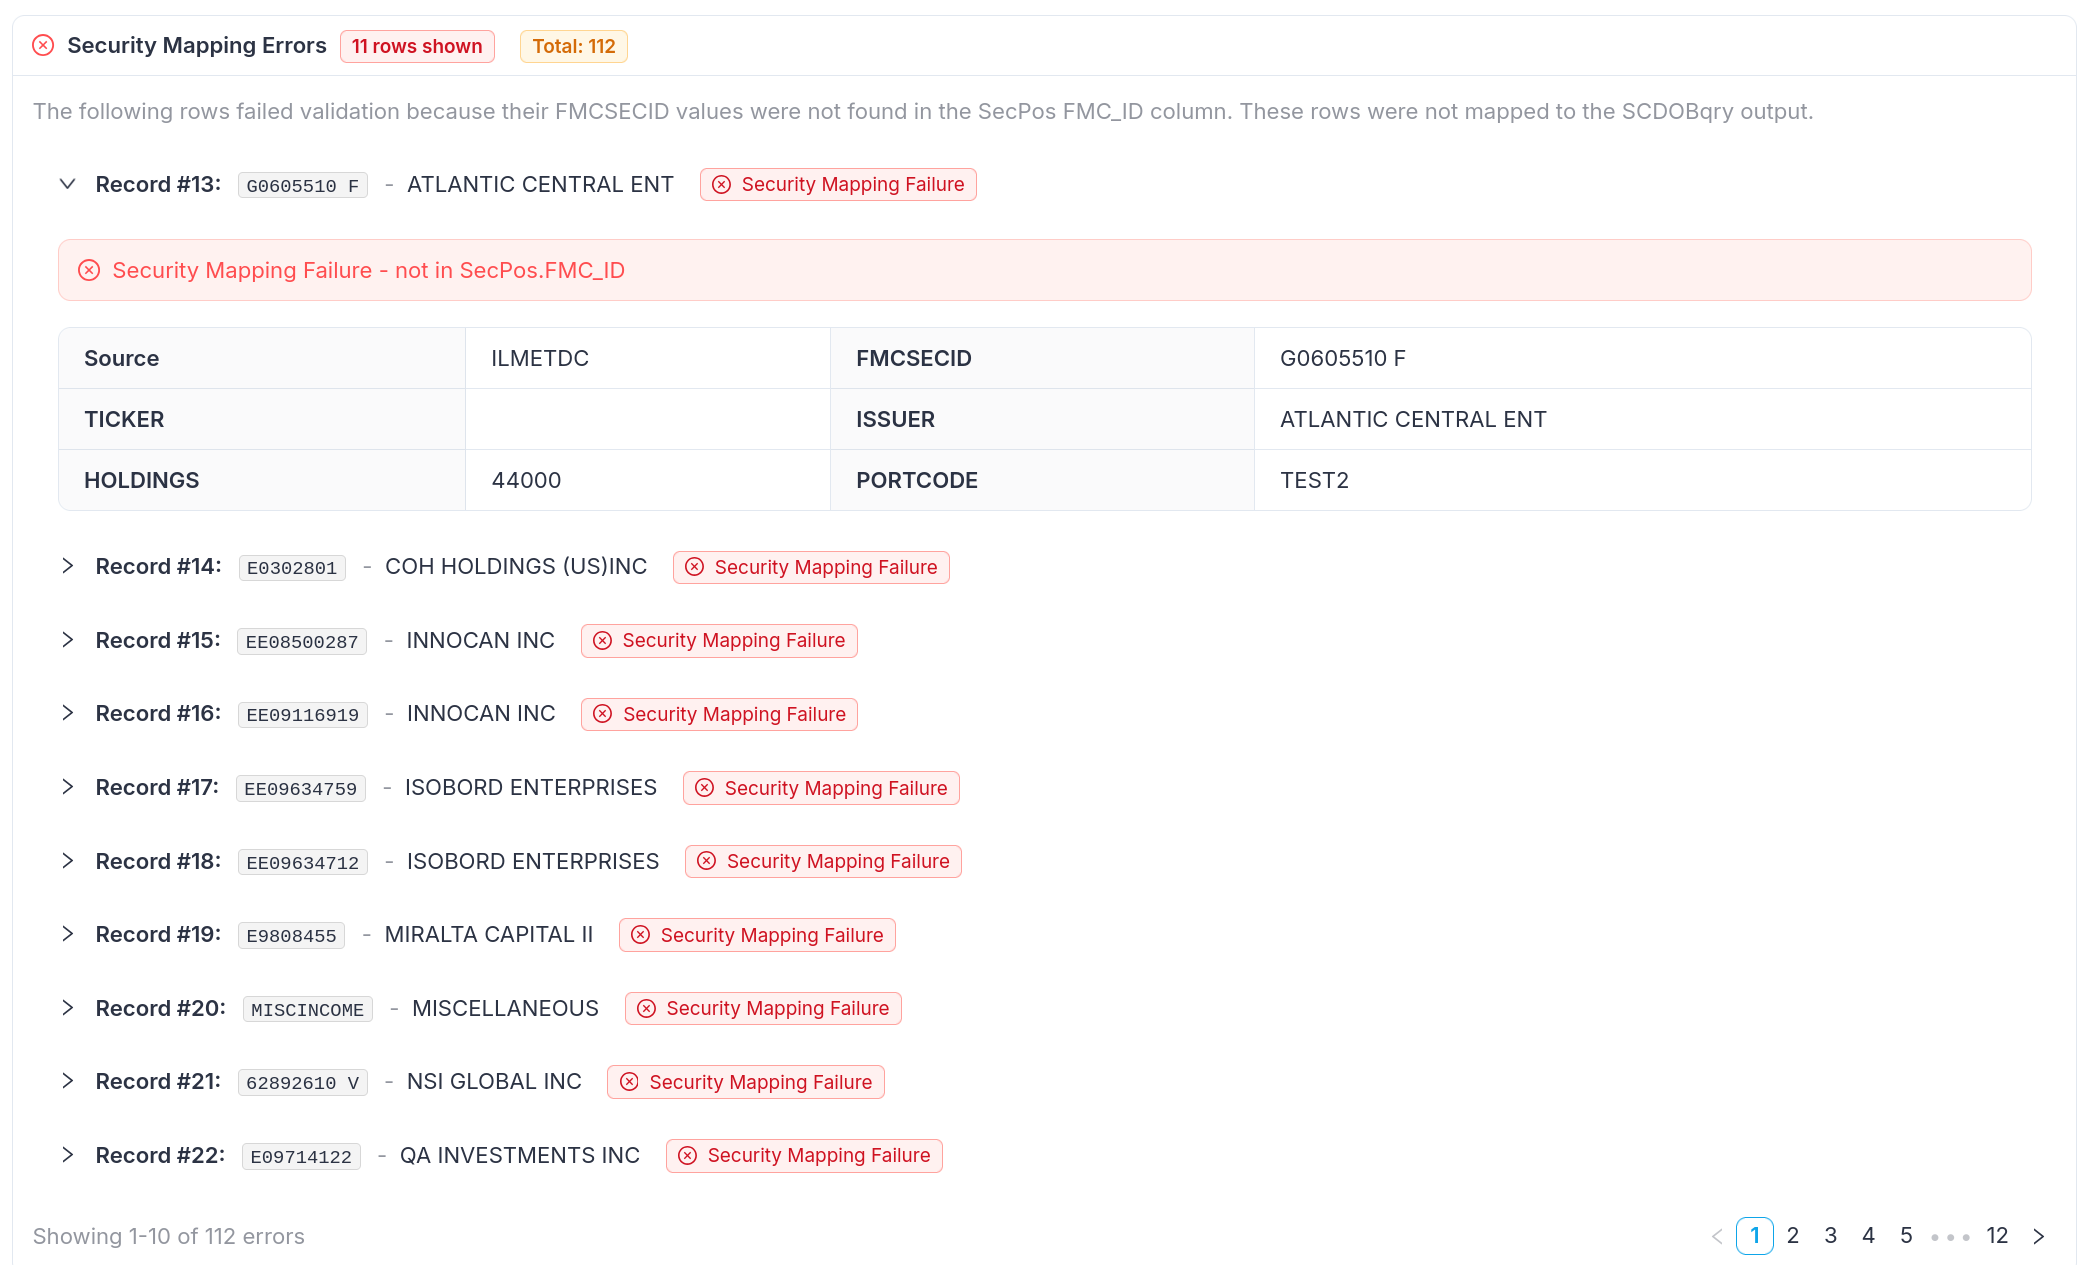The height and width of the screenshot is (1265, 2093).
Task: Go to next page arrow
Action: tap(2038, 1236)
